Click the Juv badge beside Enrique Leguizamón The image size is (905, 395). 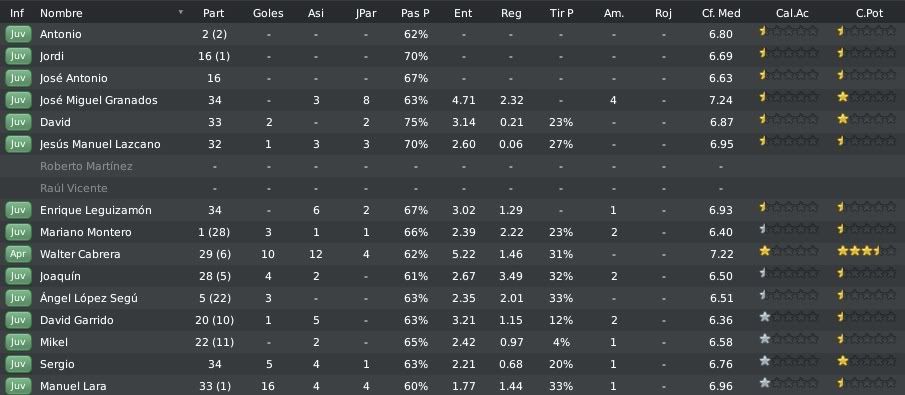18,210
